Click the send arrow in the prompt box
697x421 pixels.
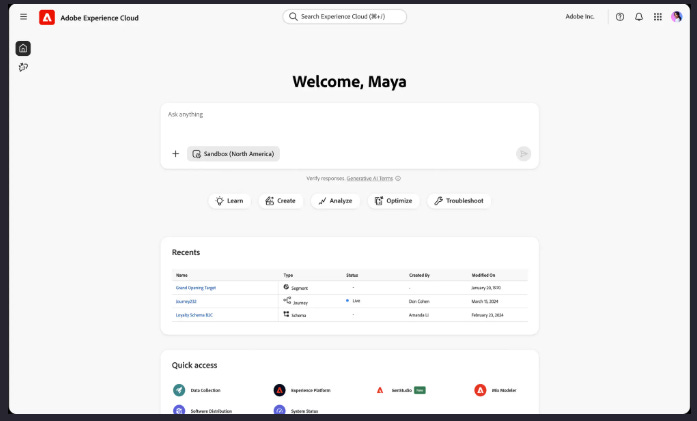click(x=524, y=153)
